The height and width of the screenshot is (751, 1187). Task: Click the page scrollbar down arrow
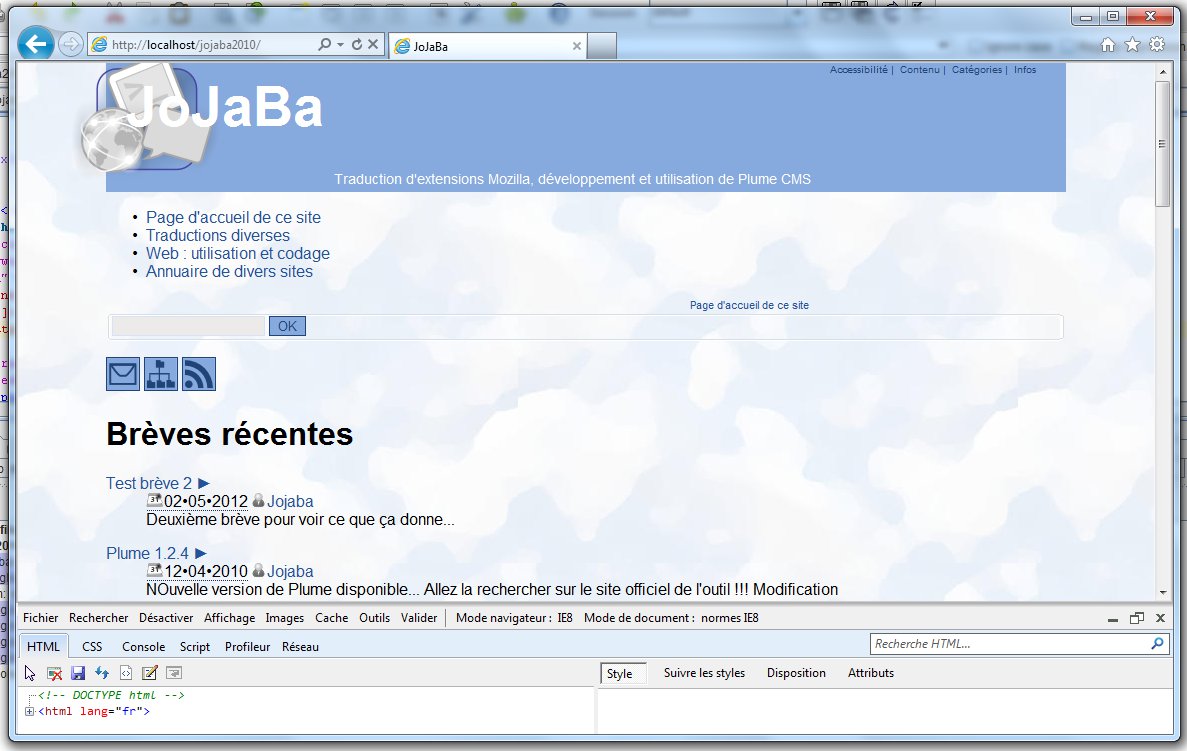1162,593
